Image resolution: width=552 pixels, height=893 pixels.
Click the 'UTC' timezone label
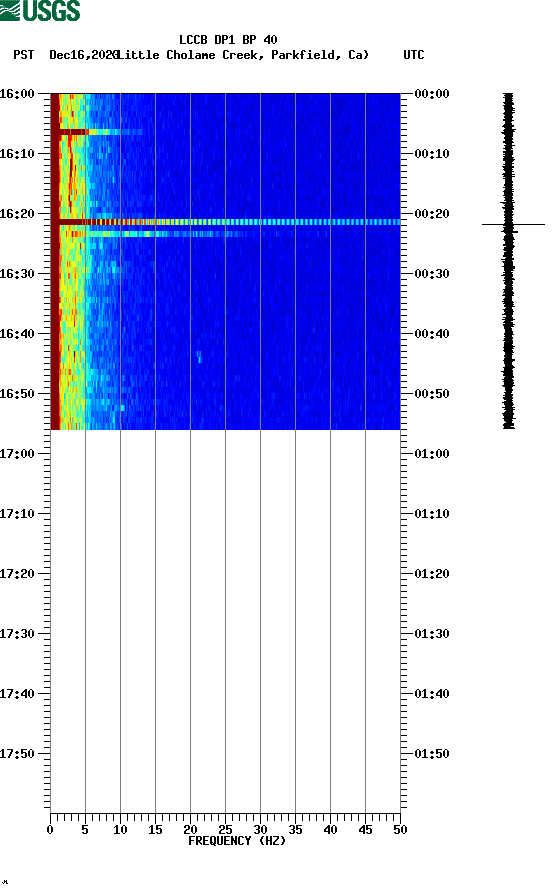tap(414, 55)
